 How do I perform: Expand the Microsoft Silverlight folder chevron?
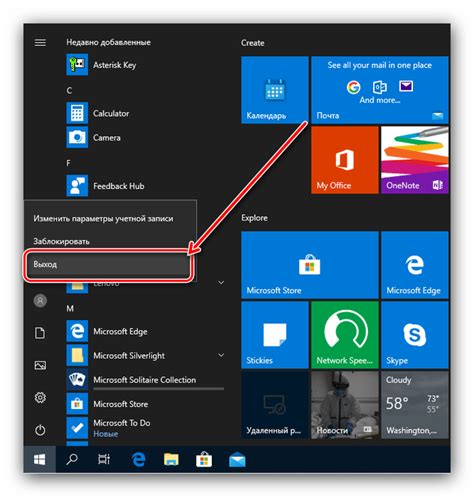tap(221, 355)
